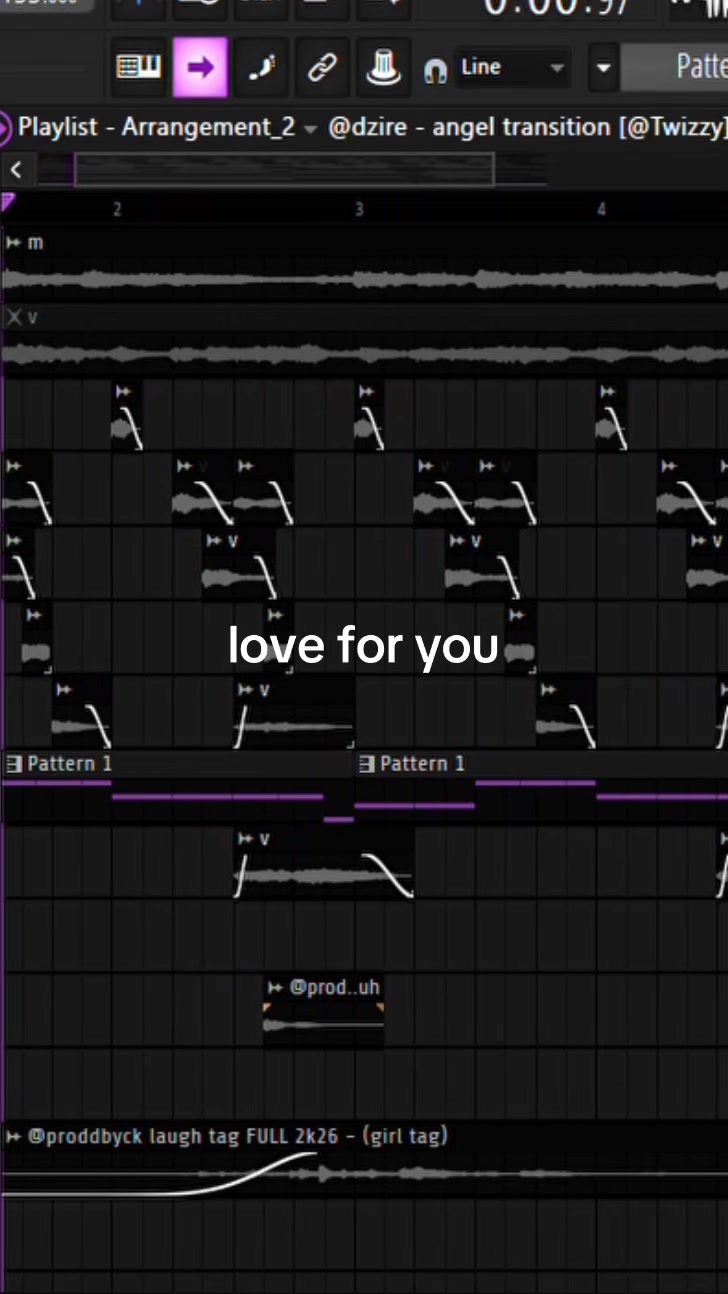The width and height of the screenshot is (728, 1294).
Task: Select the '@prod..uh' audio clip waveform
Action: pyautogui.click(x=324, y=1024)
